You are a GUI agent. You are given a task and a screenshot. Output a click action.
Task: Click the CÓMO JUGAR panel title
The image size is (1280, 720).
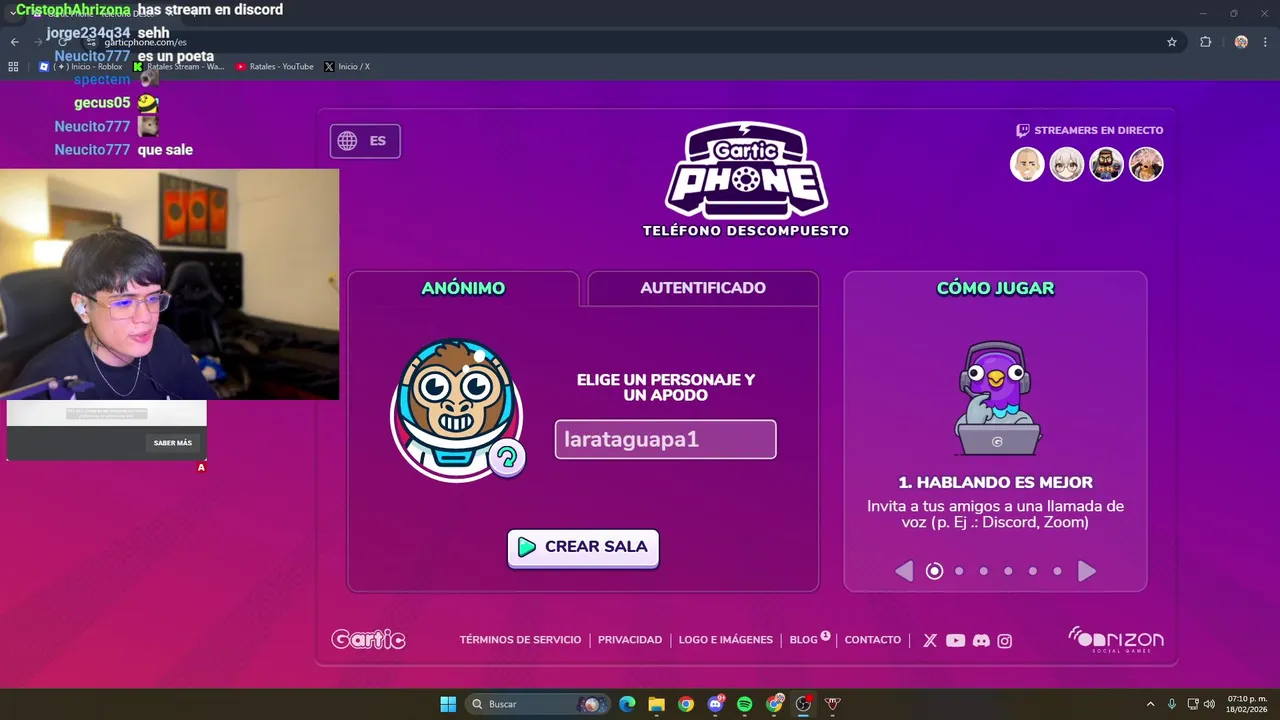(995, 288)
